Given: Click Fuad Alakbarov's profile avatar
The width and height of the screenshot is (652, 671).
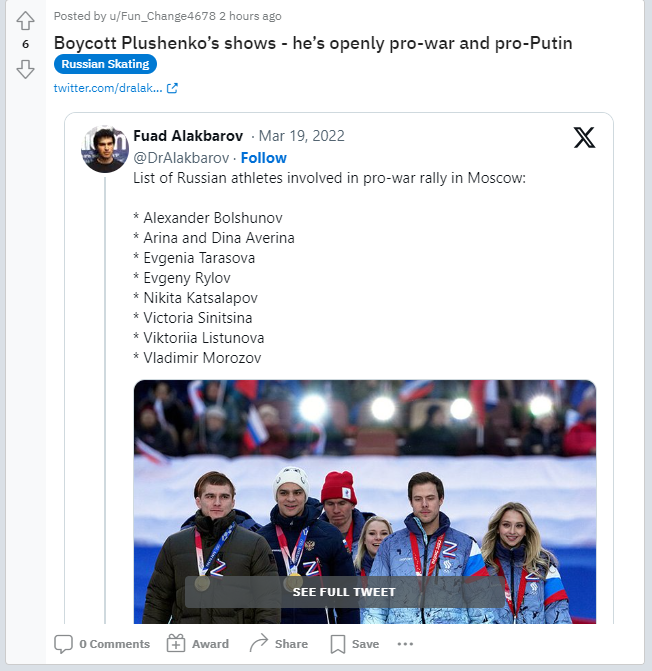Looking at the screenshot, I should point(105,150).
